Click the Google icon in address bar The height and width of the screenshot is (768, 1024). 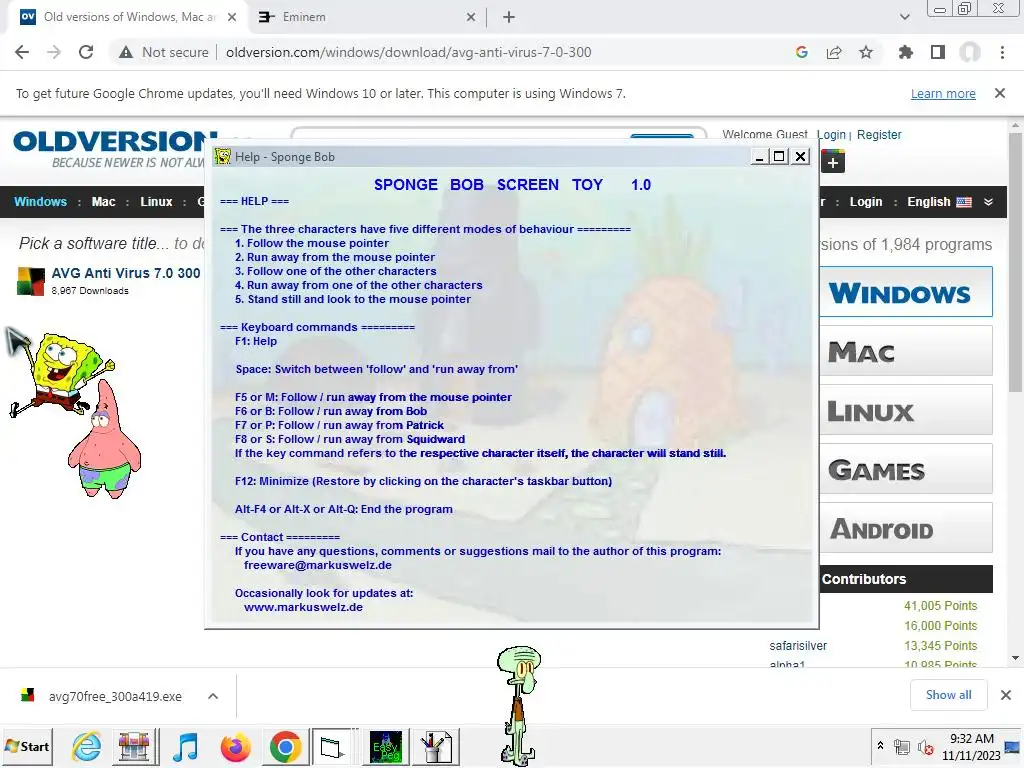(x=802, y=52)
